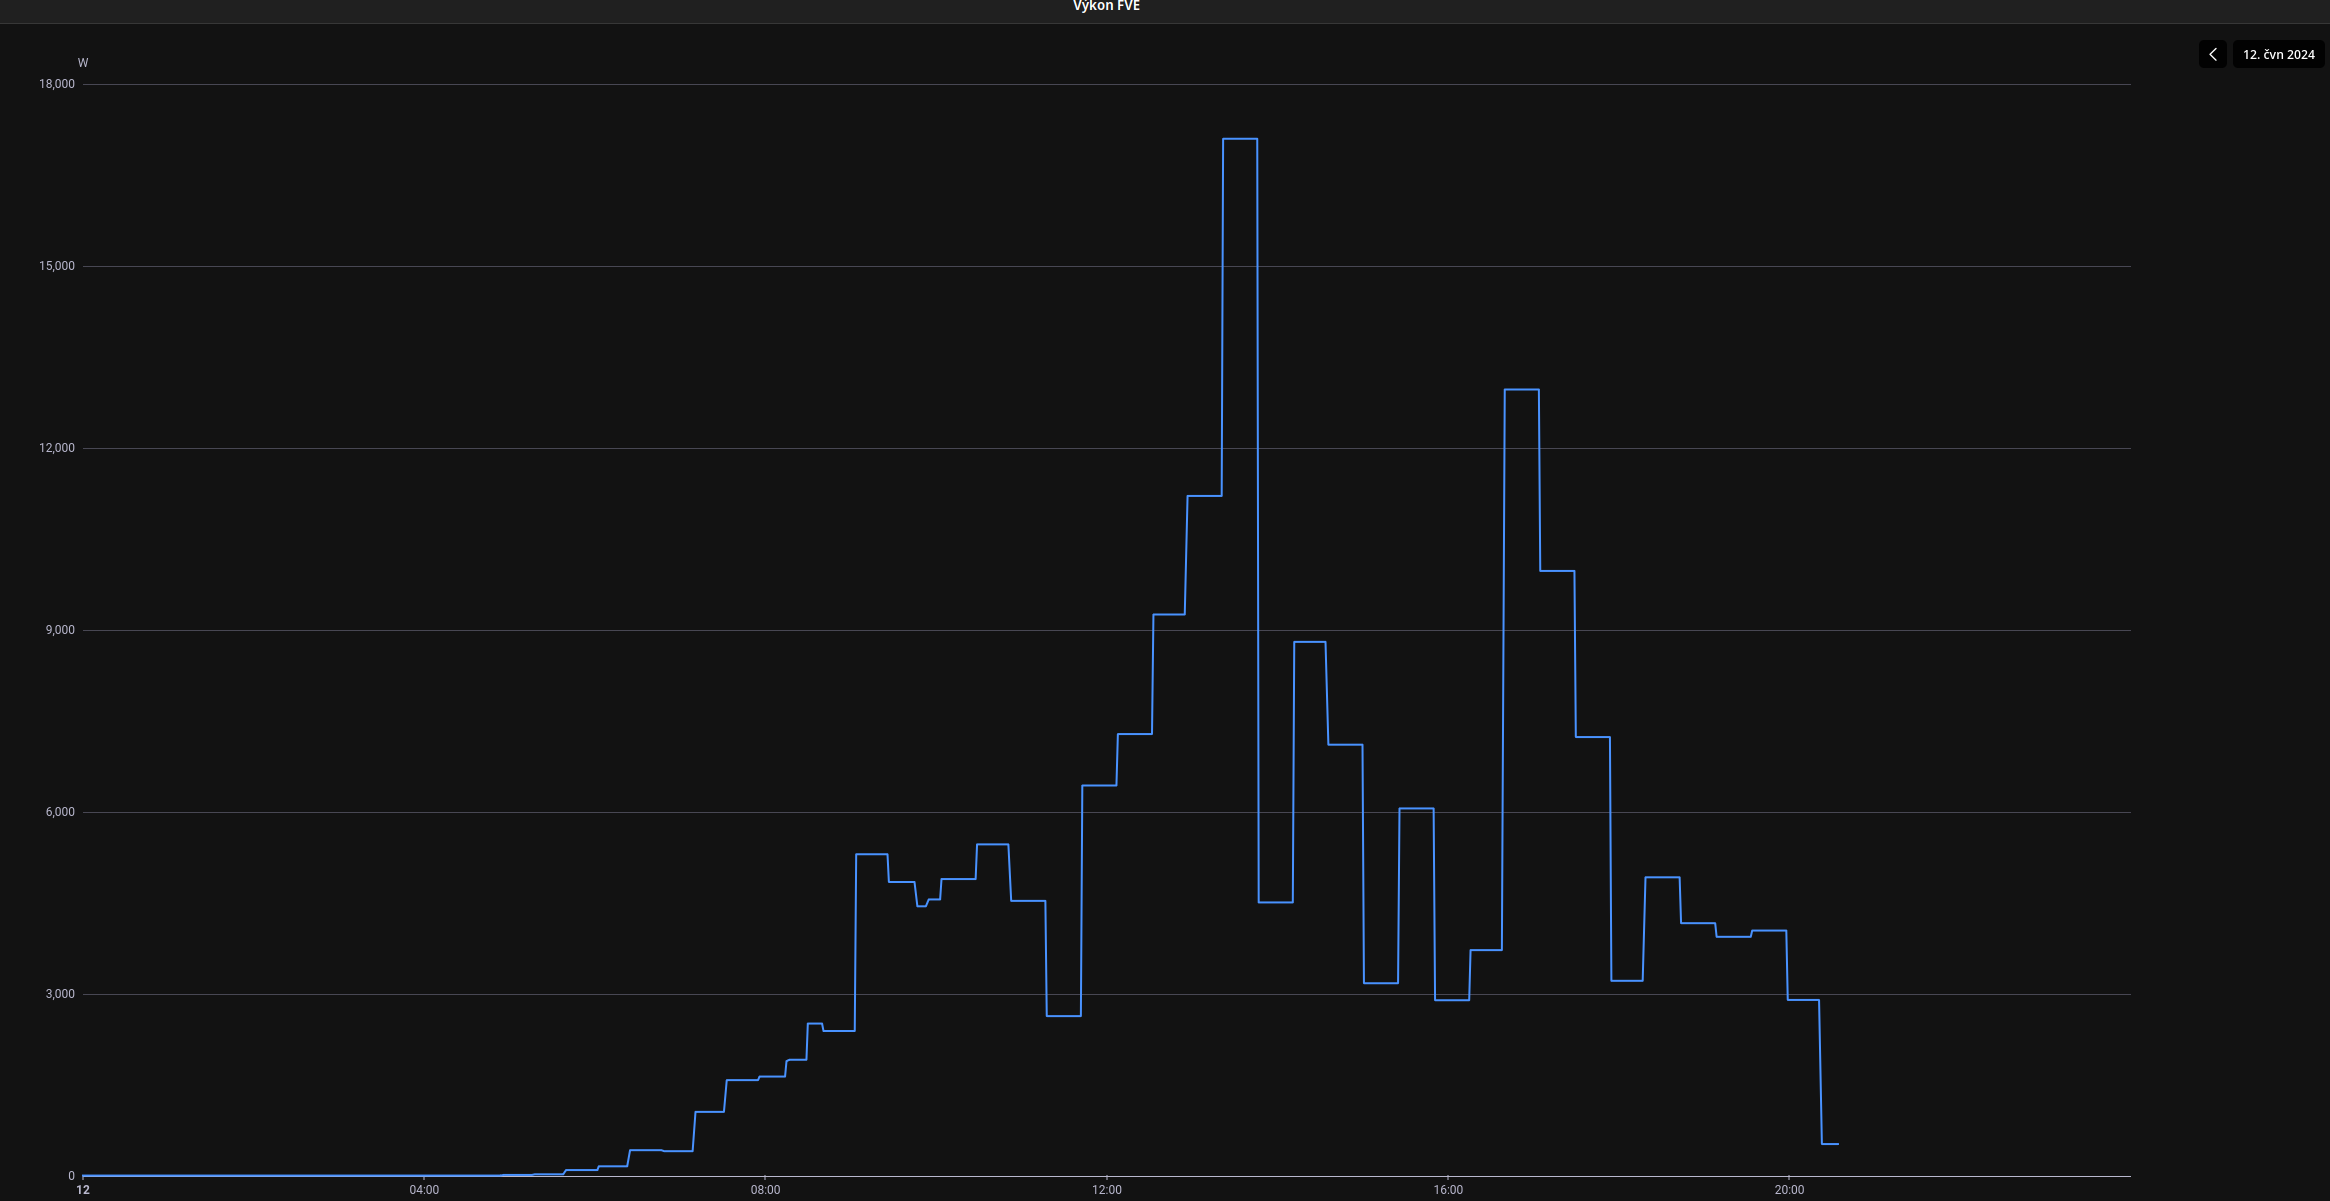Click the 0 label at y-axis origin
This screenshot has height=1201, width=2330.
click(x=71, y=1176)
